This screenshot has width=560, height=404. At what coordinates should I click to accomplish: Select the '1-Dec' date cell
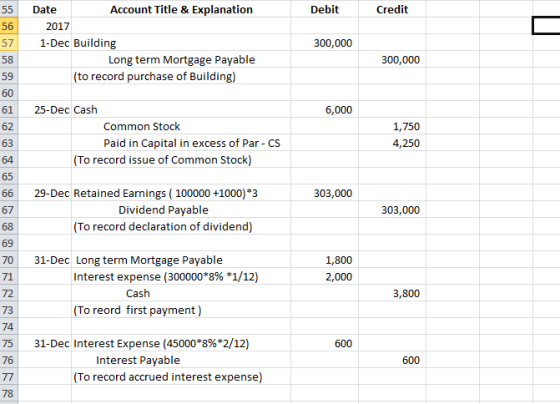[x=45, y=43]
